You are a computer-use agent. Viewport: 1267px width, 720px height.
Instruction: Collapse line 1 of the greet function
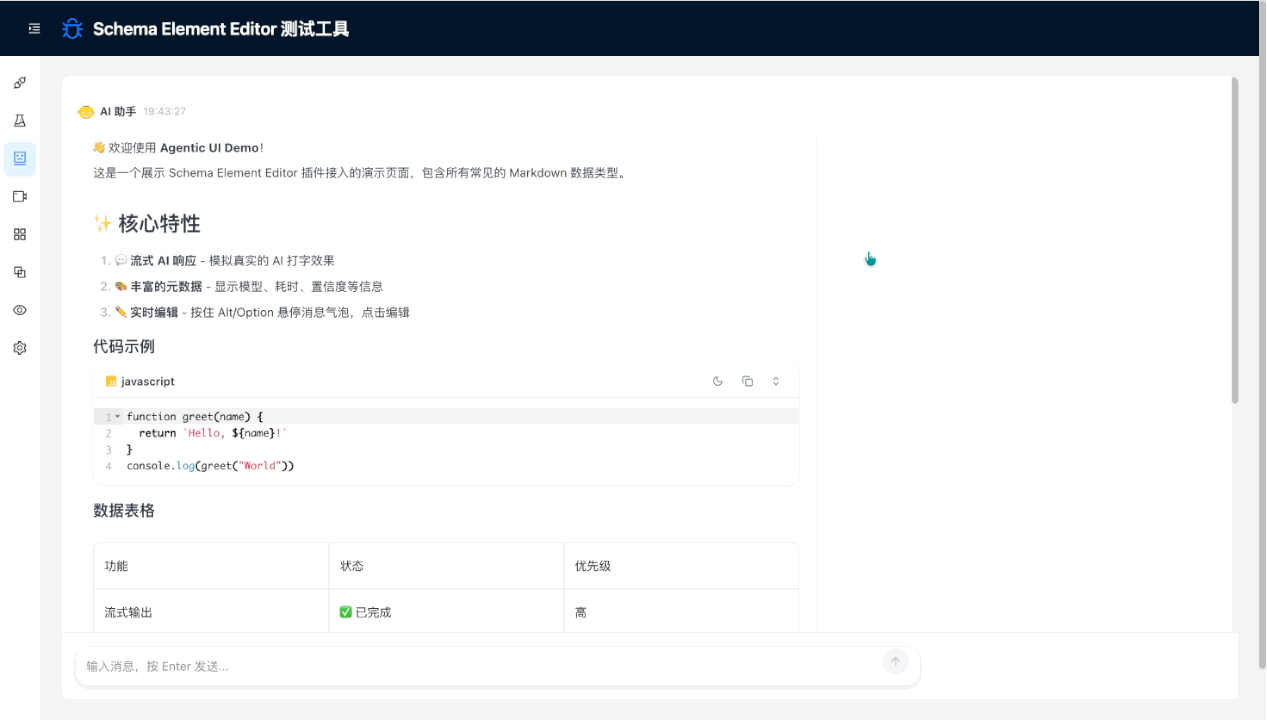[x=117, y=415]
